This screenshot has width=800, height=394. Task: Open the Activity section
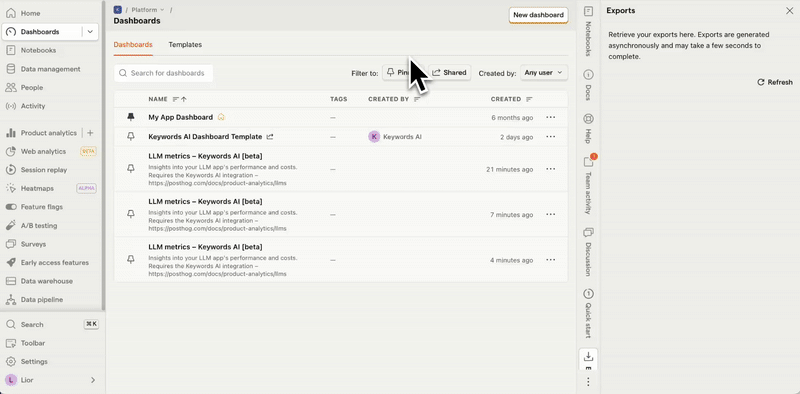[33, 106]
